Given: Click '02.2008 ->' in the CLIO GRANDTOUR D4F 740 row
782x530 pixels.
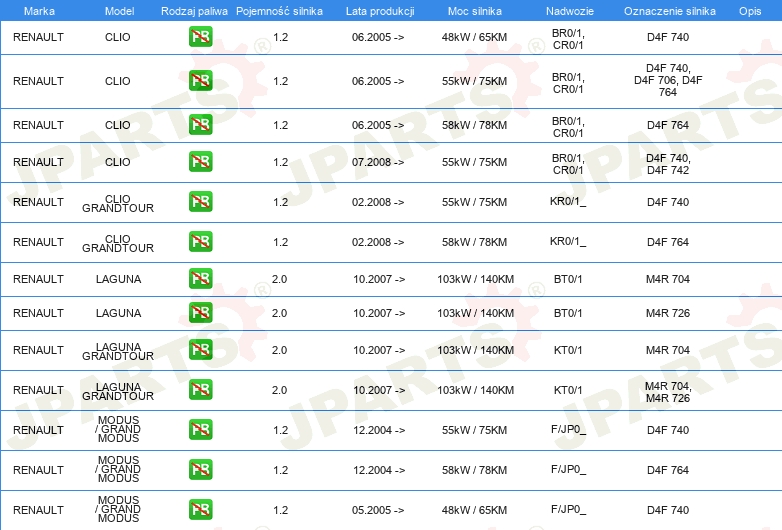Looking at the screenshot, I should (x=378, y=202).
